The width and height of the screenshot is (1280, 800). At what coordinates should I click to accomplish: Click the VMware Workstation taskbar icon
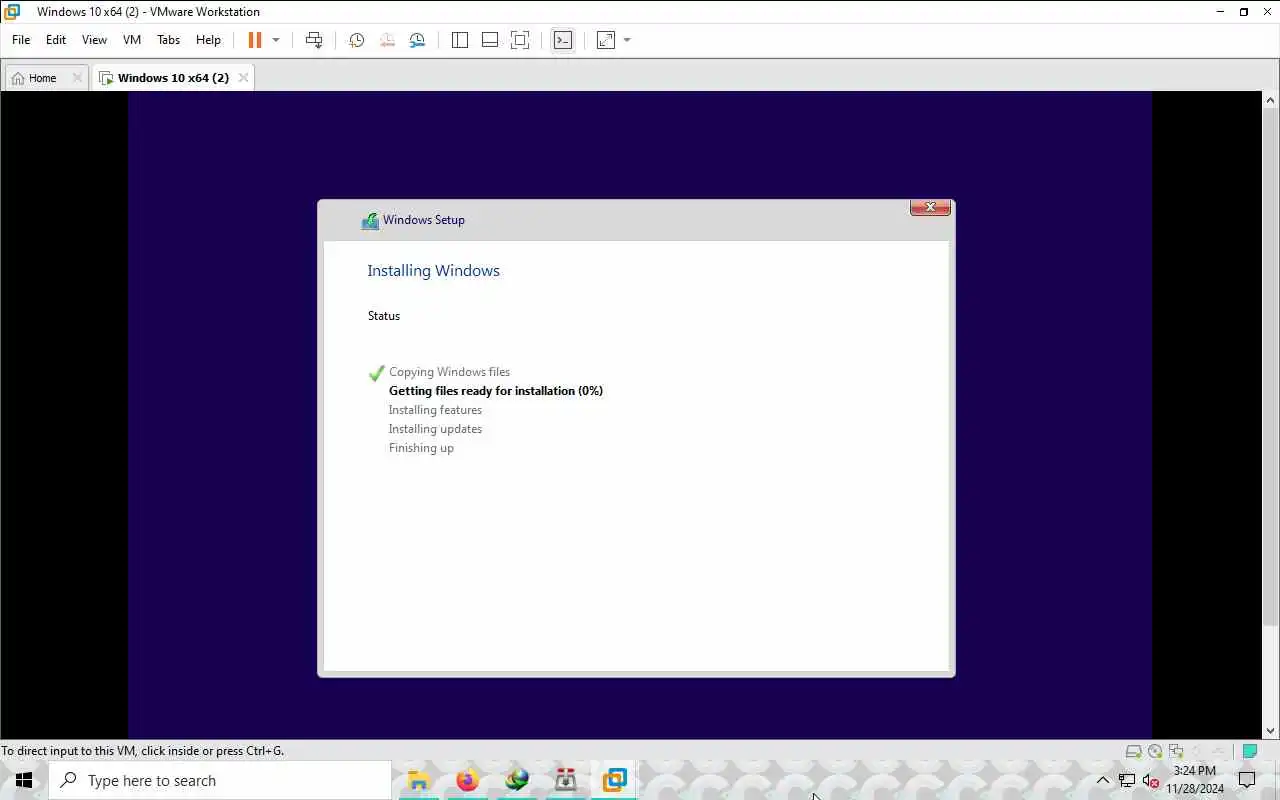click(x=614, y=780)
